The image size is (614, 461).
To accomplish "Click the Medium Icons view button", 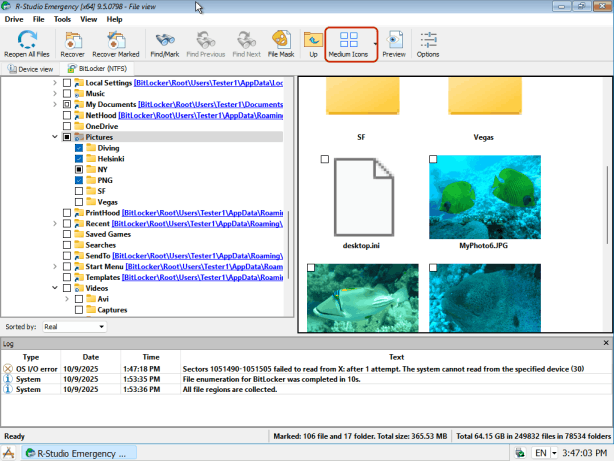I will point(350,40).
